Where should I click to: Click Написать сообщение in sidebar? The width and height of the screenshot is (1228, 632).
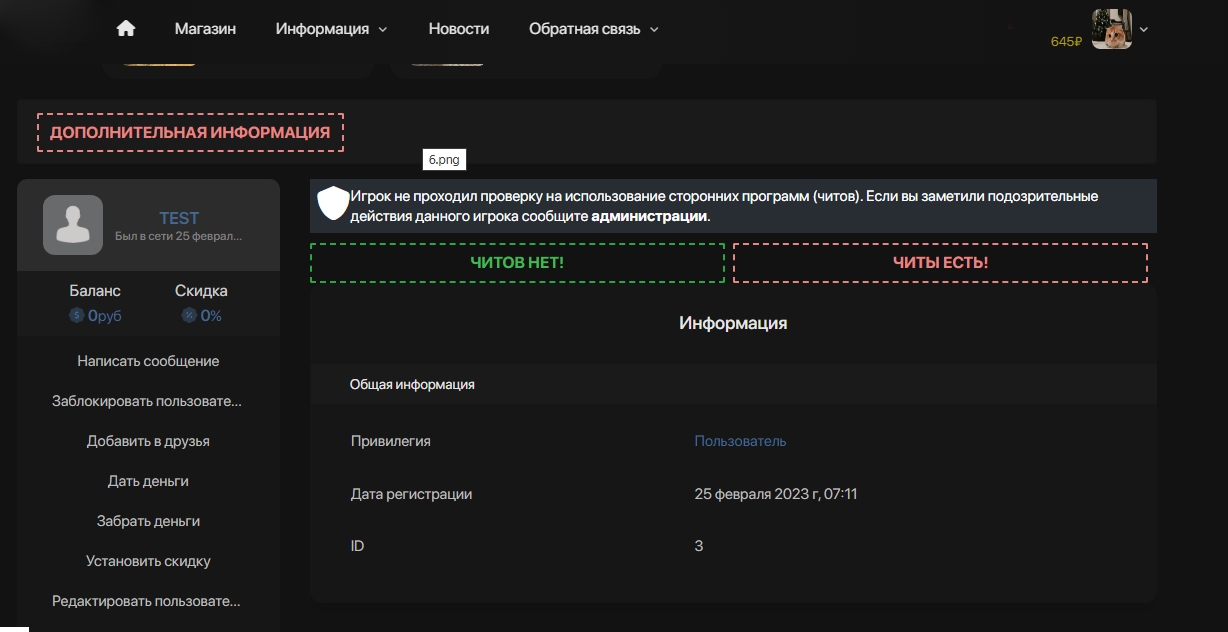148,361
